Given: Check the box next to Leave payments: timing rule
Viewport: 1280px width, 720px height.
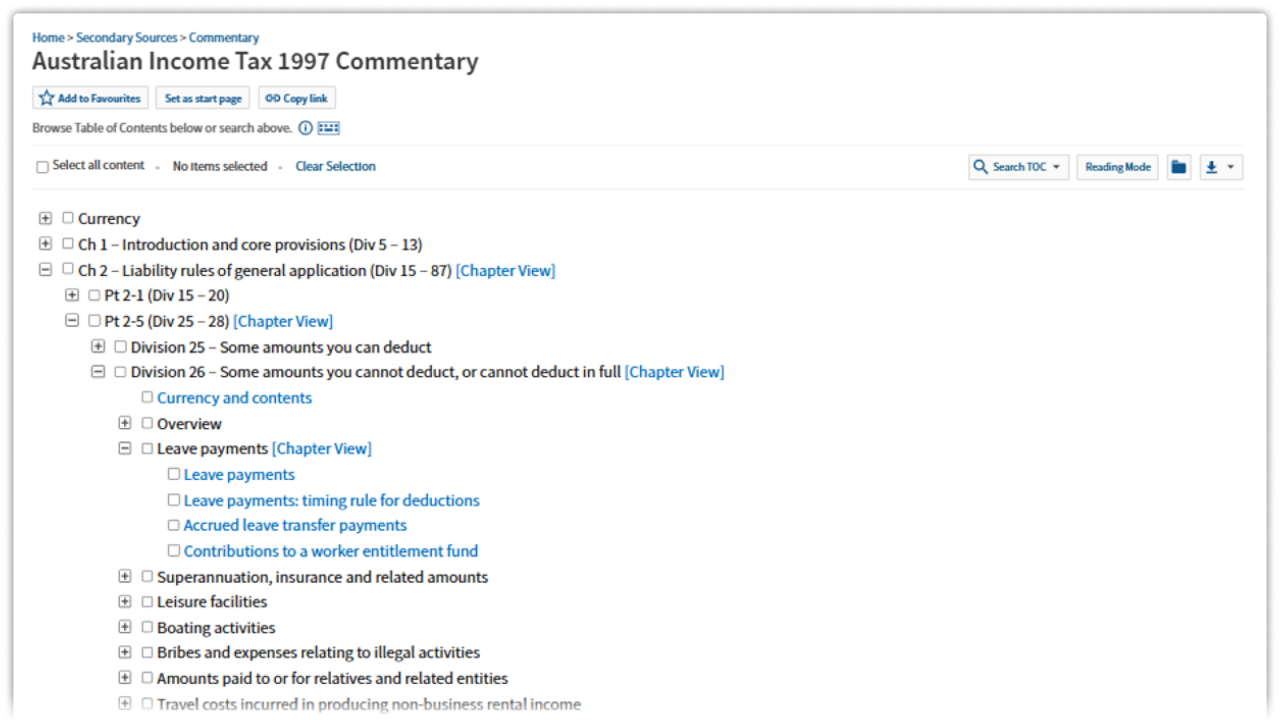Looking at the screenshot, I should point(174,500).
